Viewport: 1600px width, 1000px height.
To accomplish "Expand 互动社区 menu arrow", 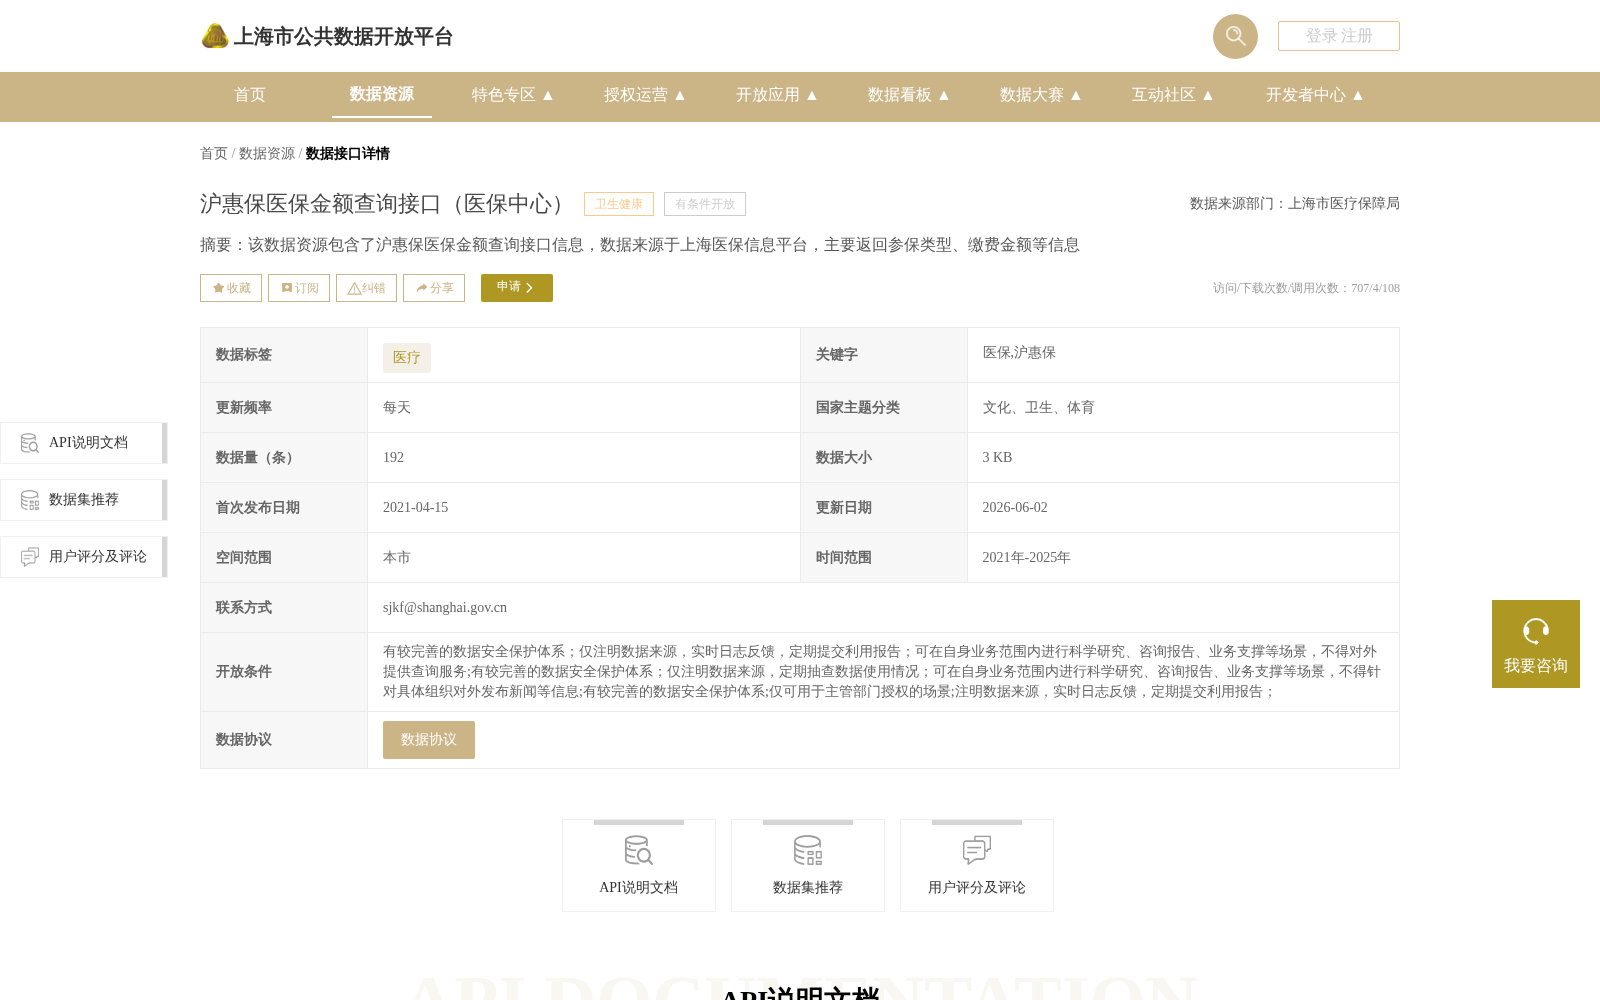I will (1208, 95).
